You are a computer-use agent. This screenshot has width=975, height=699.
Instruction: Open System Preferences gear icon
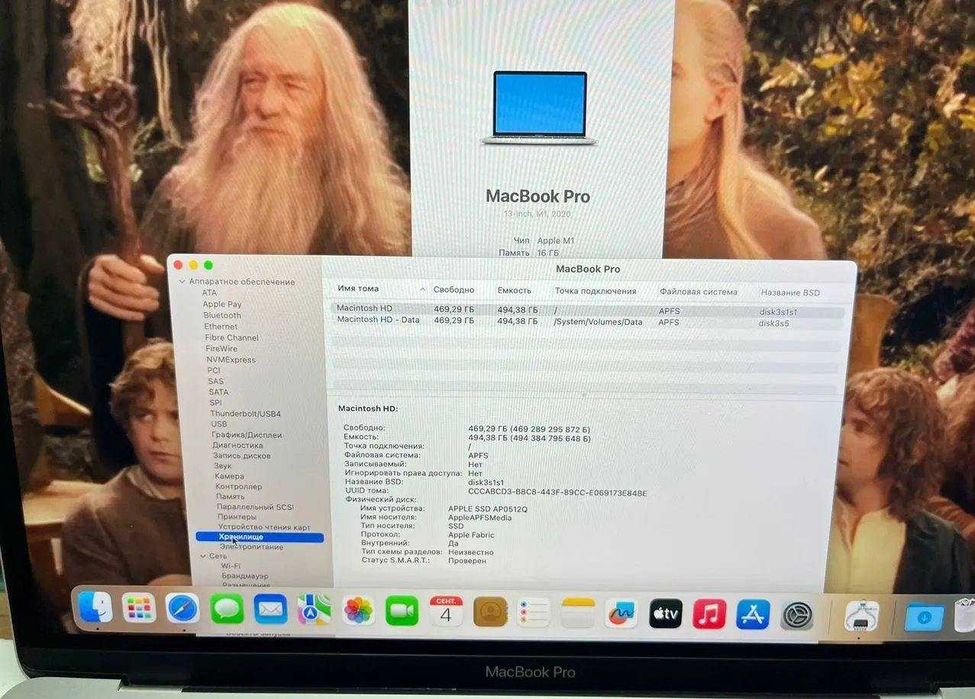coord(798,616)
